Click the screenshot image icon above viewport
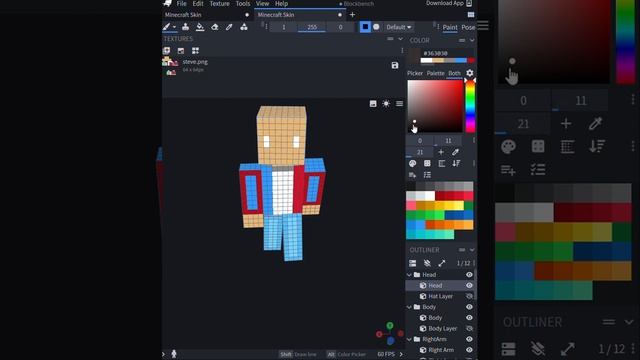This screenshot has height=360, width=640. (x=373, y=104)
